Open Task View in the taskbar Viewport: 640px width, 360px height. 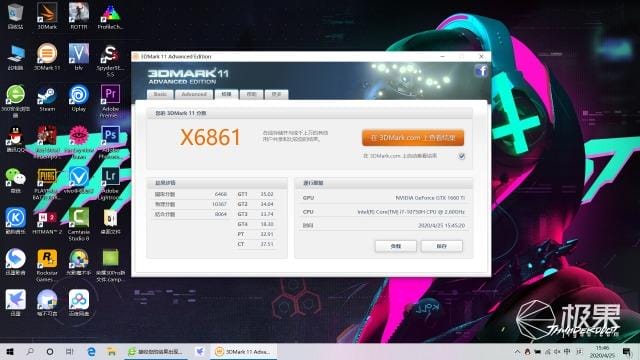point(69,351)
